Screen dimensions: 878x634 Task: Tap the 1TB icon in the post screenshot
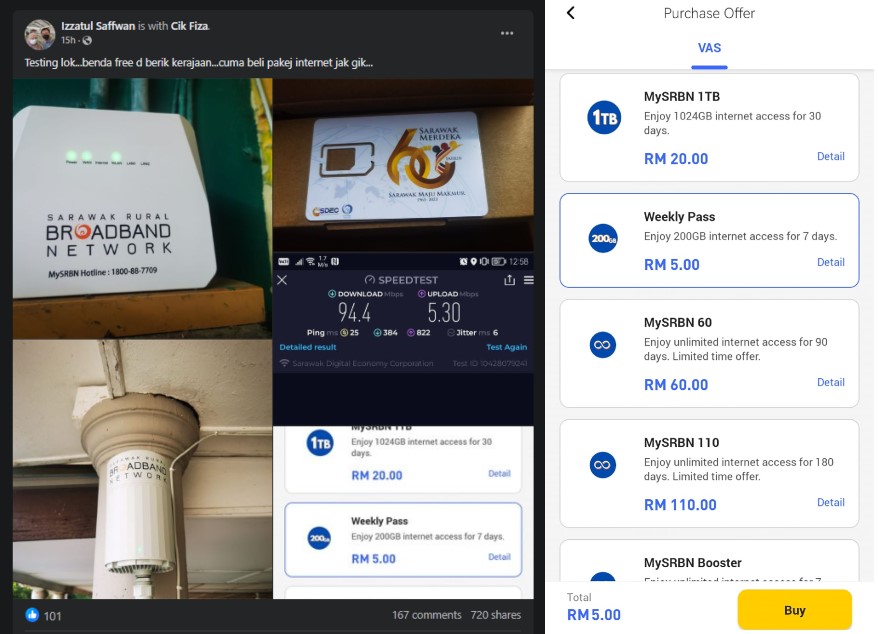(320, 443)
